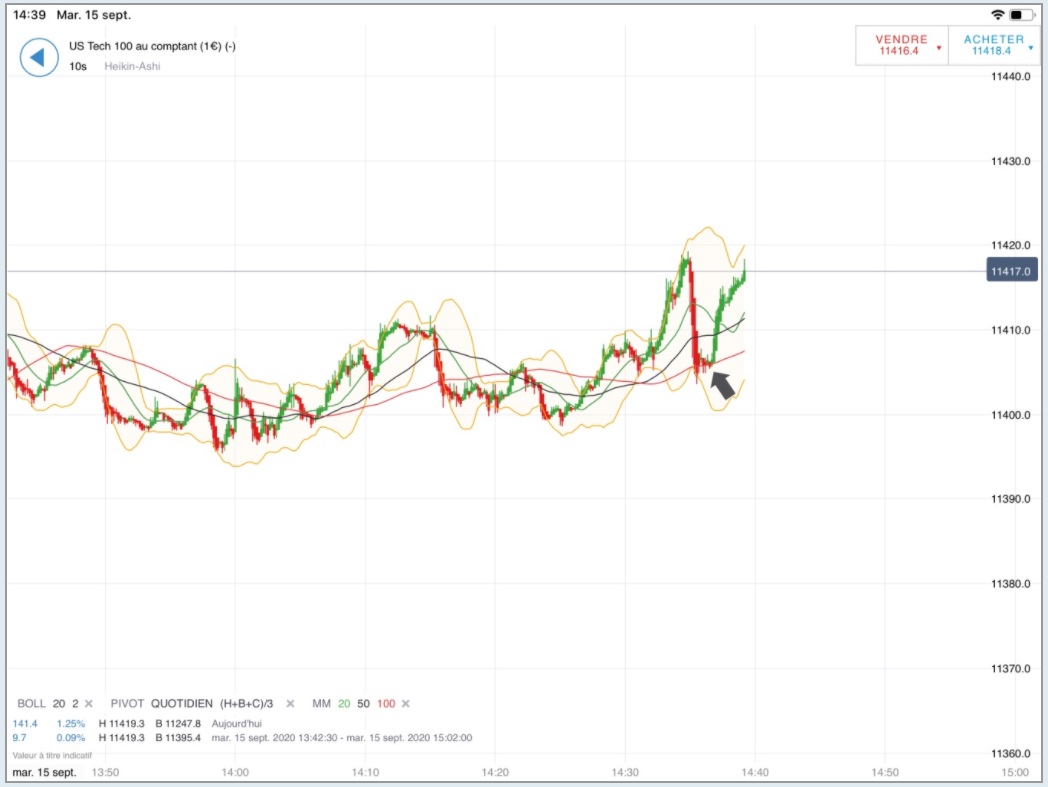Click the US Tech 100 instrument title
This screenshot has height=787, width=1048.
(152, 46)
